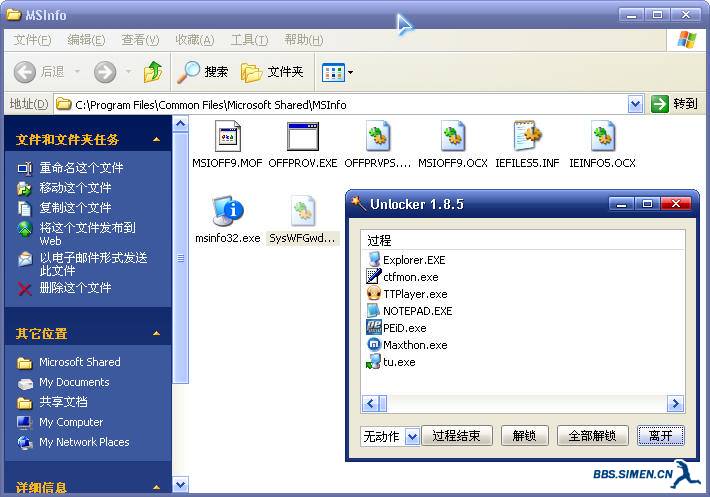710x497 pixels.
Task: Open the Forward button history dropdown arrow
Action: click(129, 72)
